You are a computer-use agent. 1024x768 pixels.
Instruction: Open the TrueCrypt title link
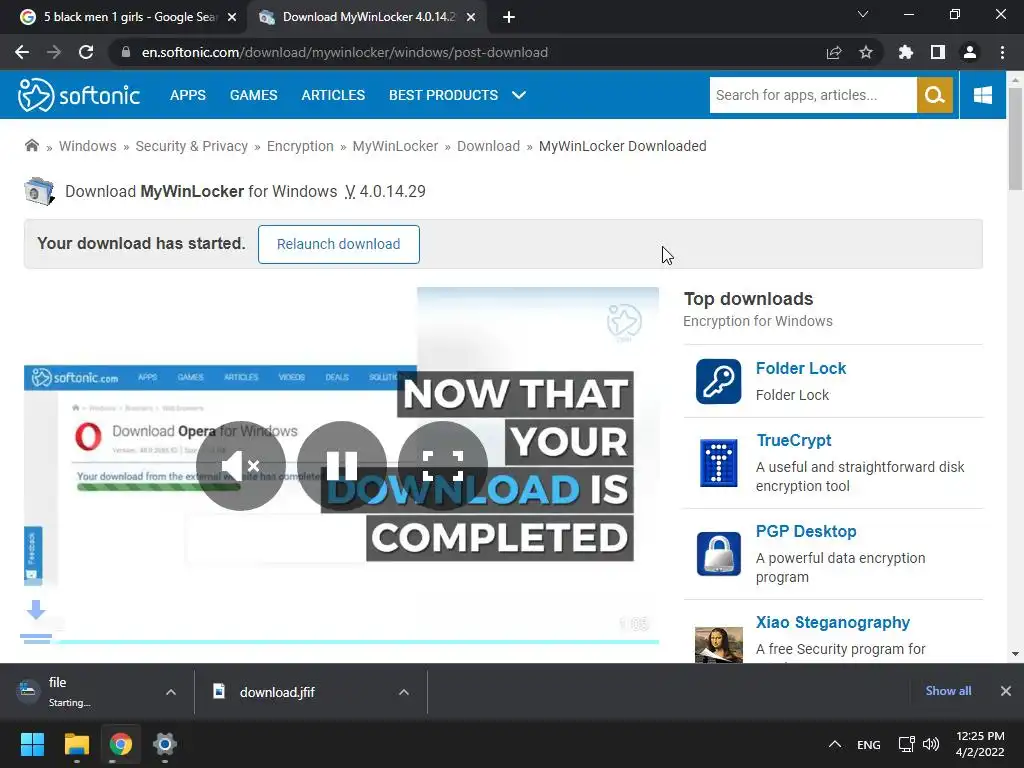[793, 440]
